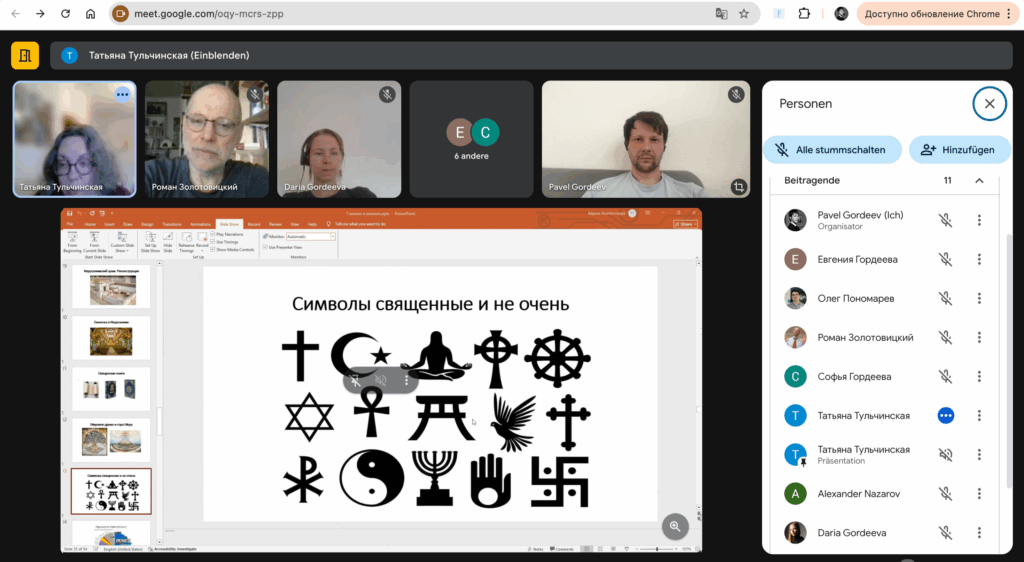Screen dimensions: 1024x562
Task: Open three-dot menu on Татьяна Тульчинская's video tile
Action: pyautogui.click(x=122, y=94)
